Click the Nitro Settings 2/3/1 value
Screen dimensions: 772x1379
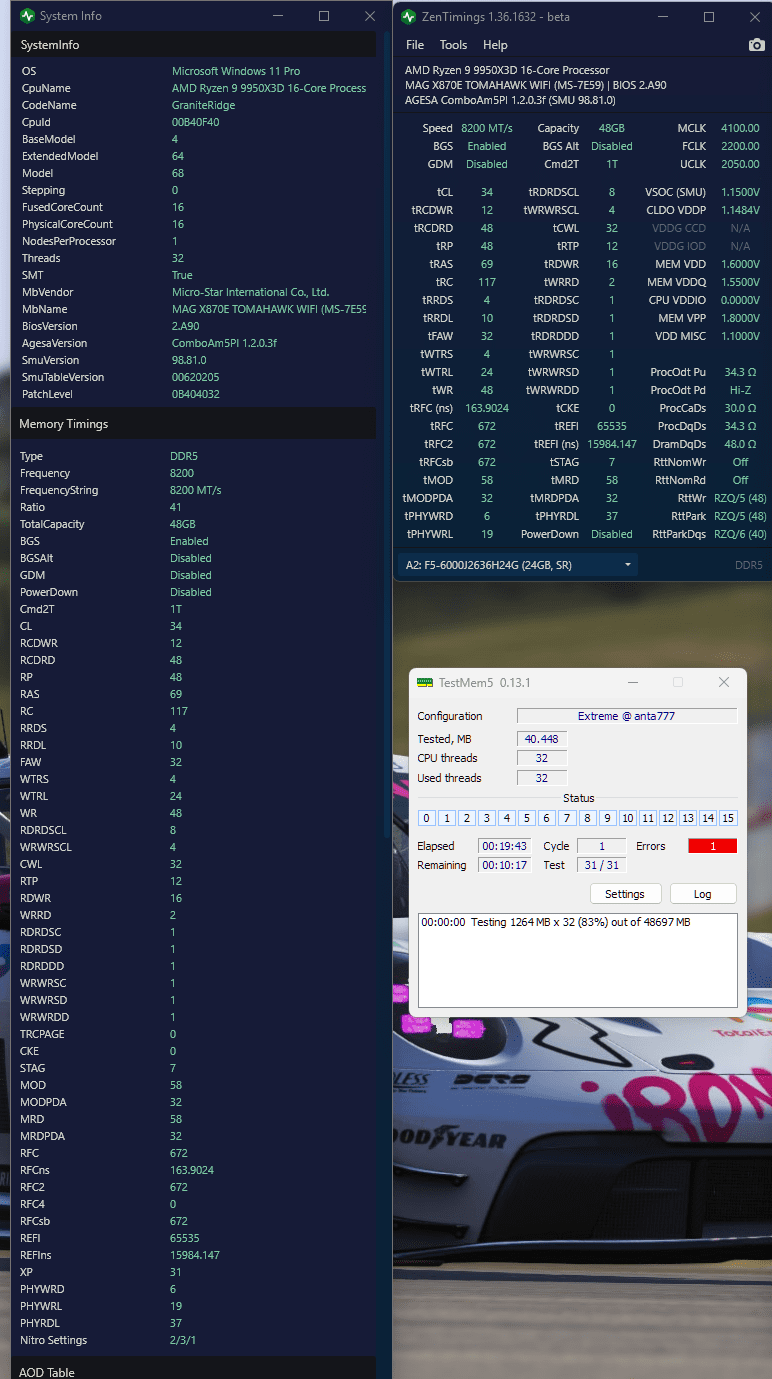pos(183,1340)
